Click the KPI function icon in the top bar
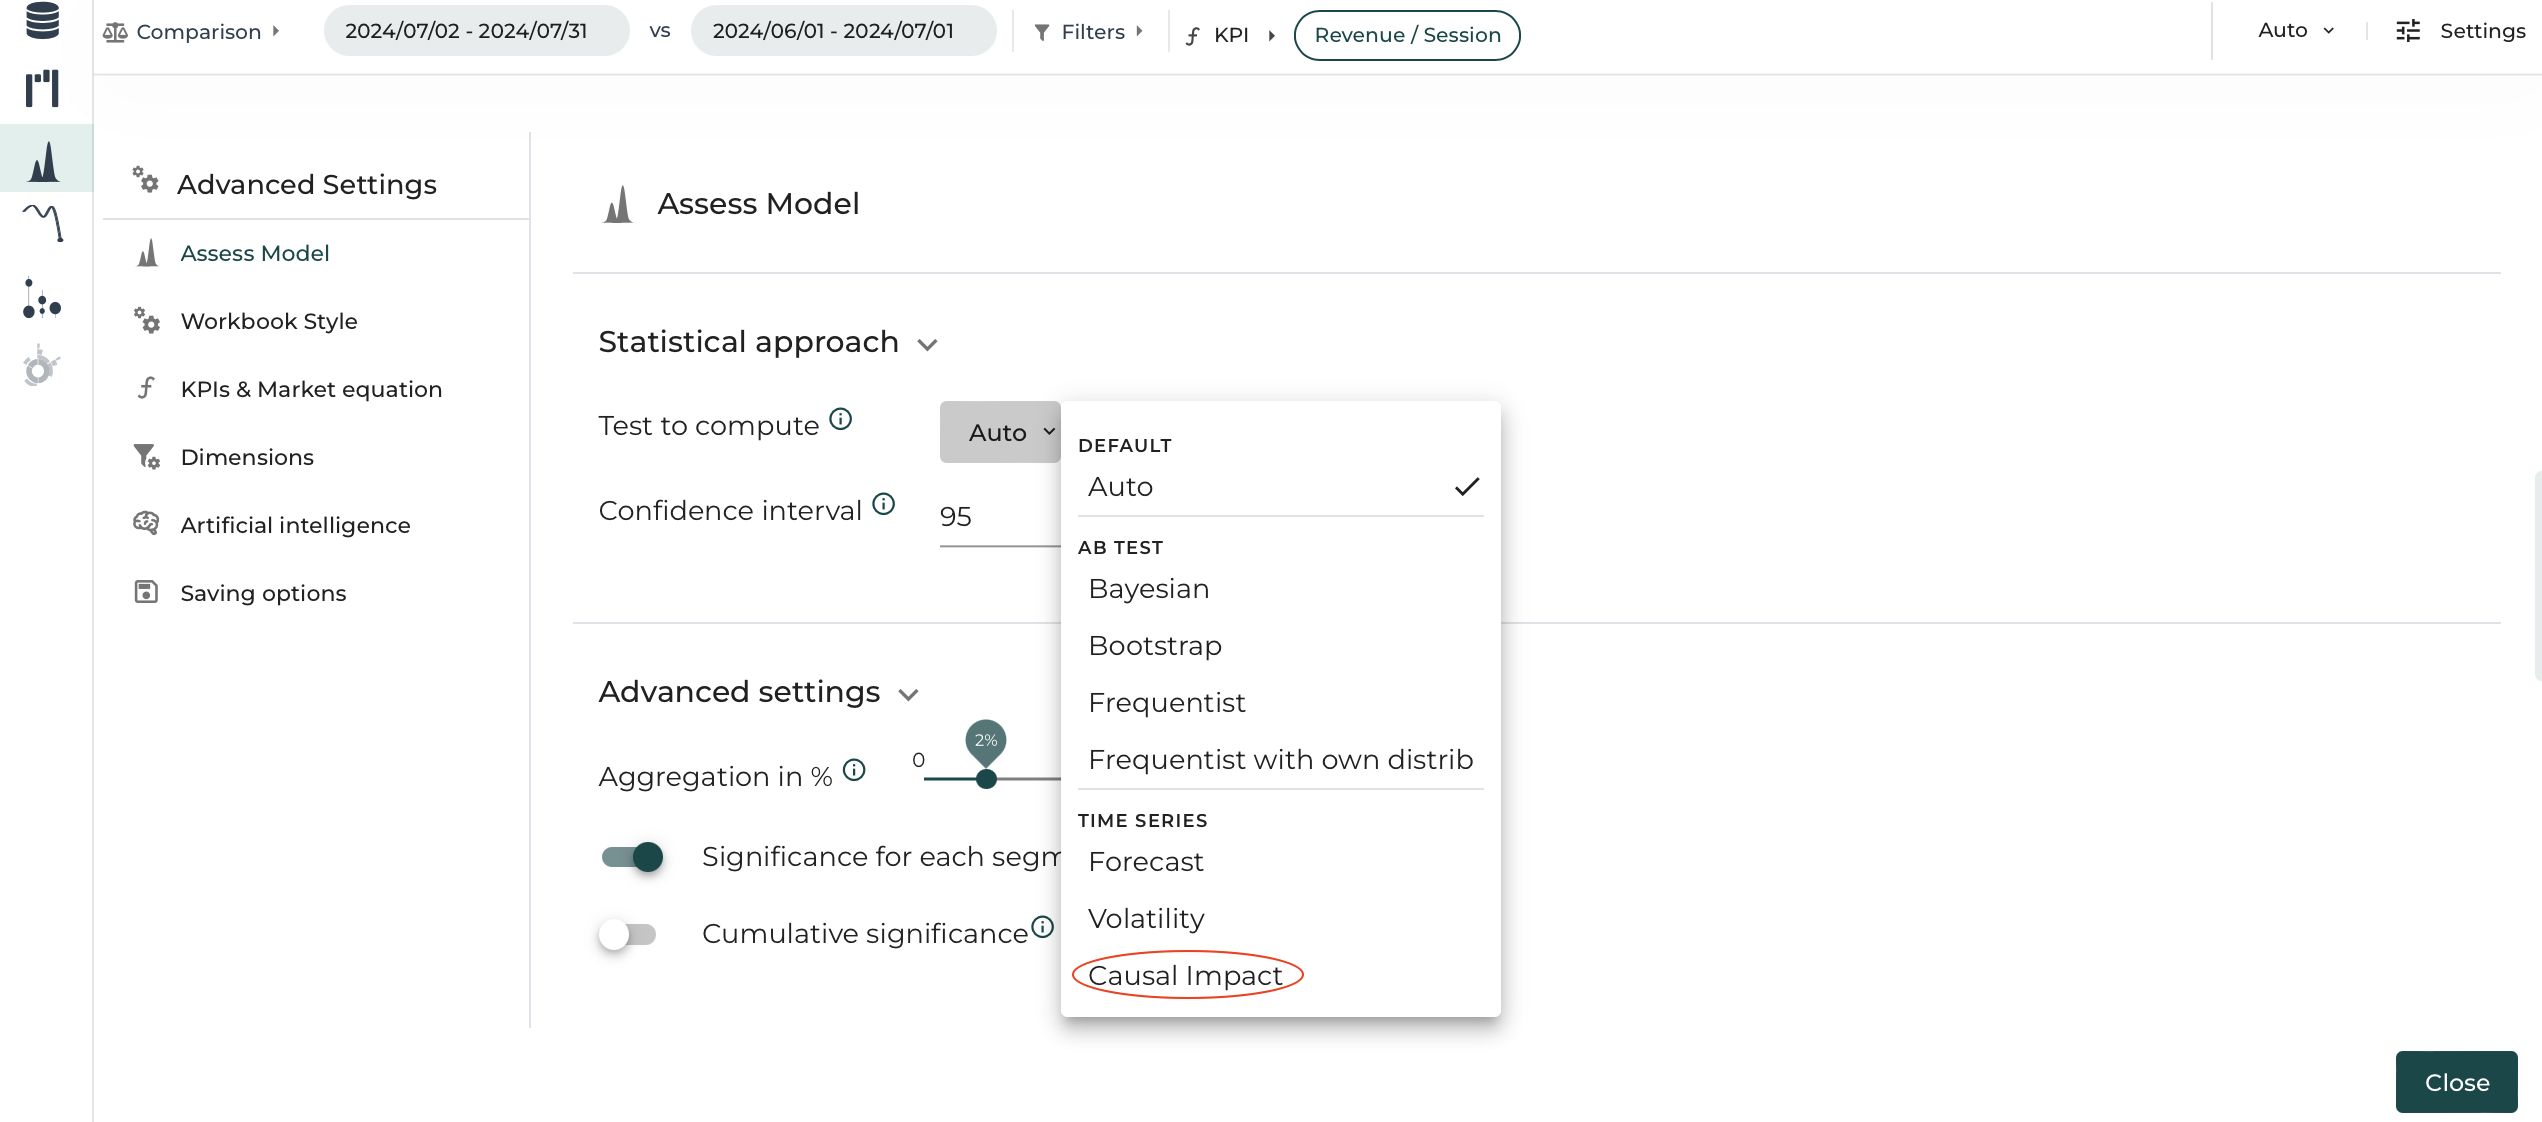 [x=1192, y=36]
